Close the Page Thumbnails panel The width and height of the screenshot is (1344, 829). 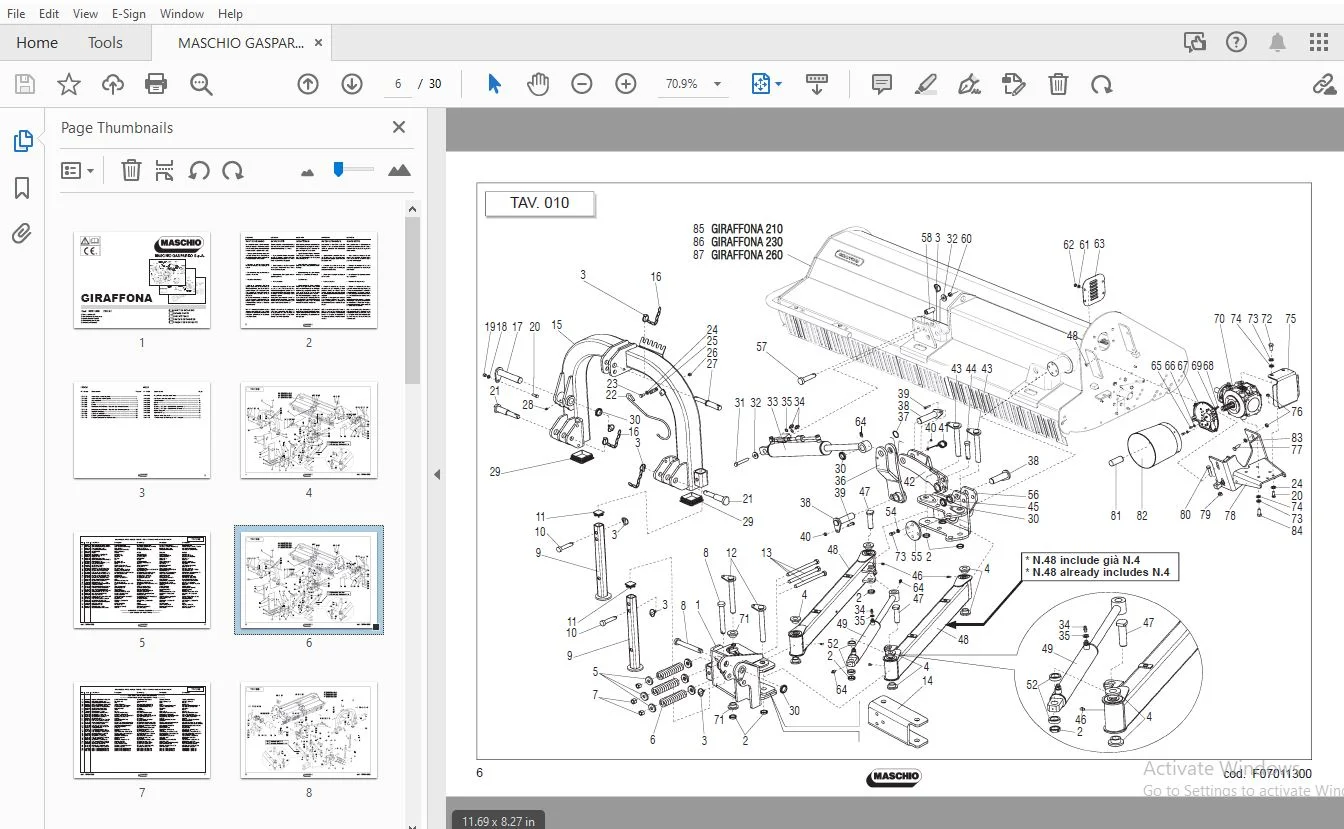click(399, 127)
